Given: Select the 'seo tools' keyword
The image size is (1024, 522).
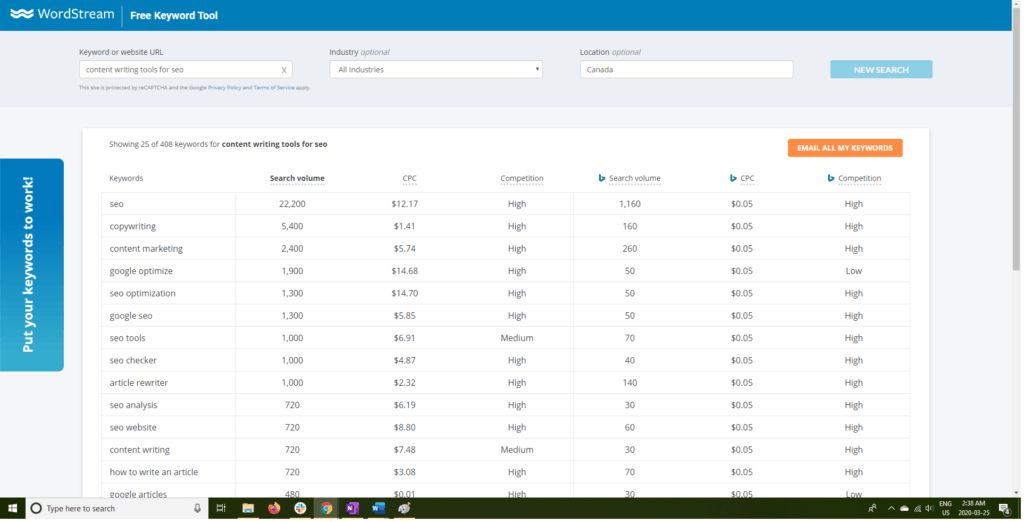Looking at the screenshot, I should 127,338.
